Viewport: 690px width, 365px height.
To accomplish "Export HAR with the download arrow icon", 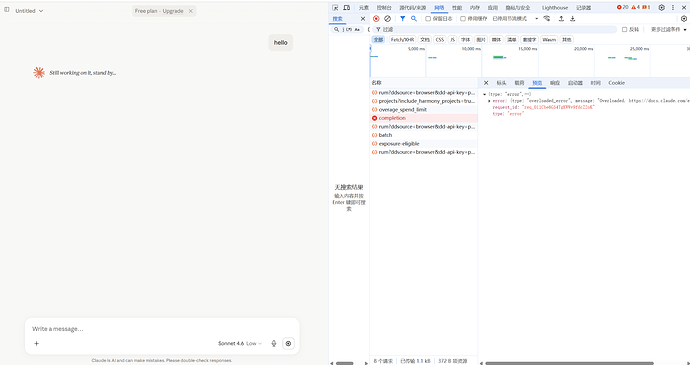I will [x=573, y=18].
